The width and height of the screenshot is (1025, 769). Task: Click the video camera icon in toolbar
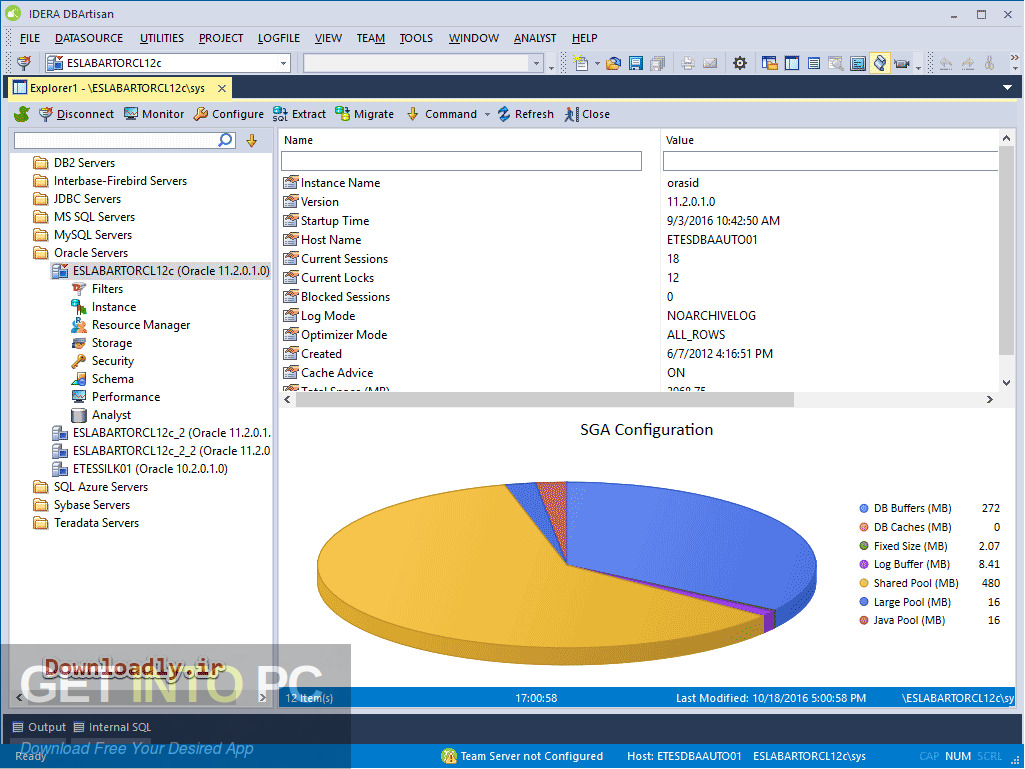(902, 63)
